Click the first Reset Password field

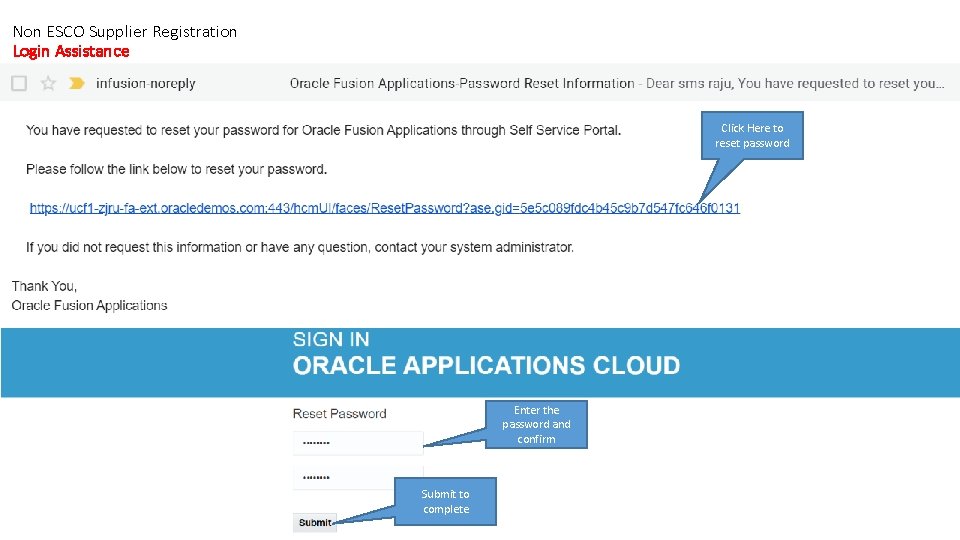coord(358,443)
